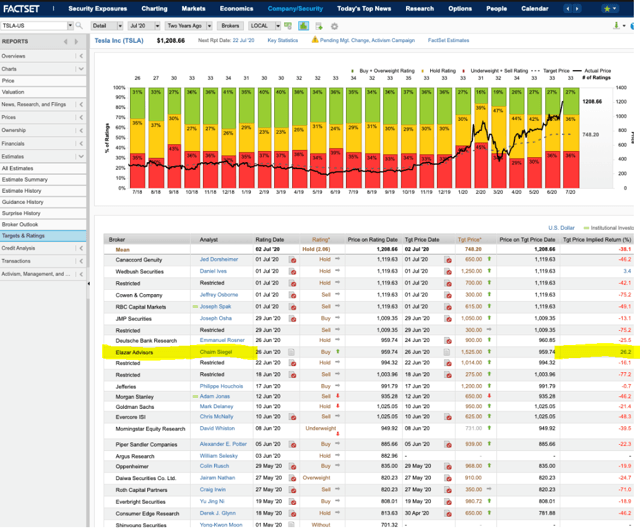Expand the Financials section in Reports
Screen dimensions: 640x529
coord(81,144)
